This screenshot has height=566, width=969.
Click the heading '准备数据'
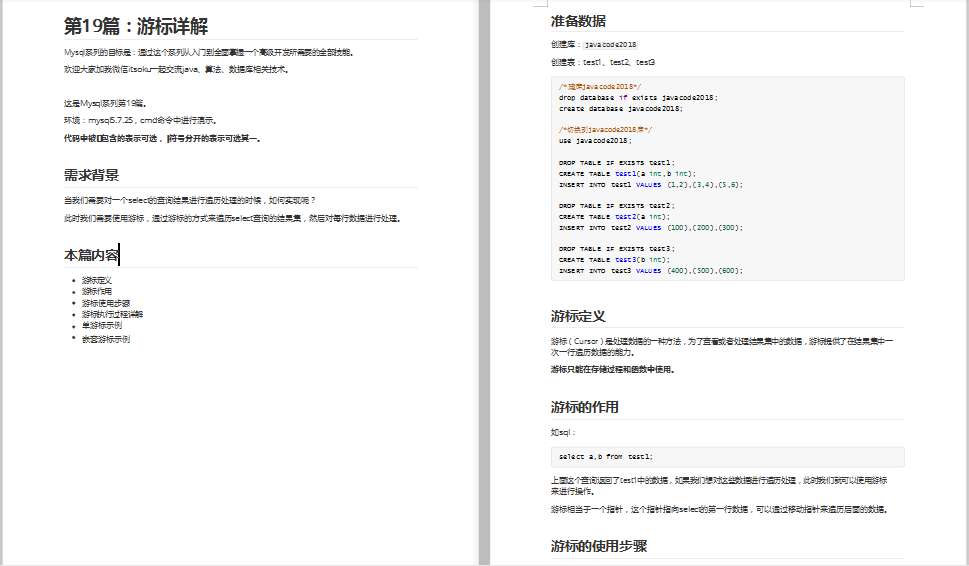(578, 21)
